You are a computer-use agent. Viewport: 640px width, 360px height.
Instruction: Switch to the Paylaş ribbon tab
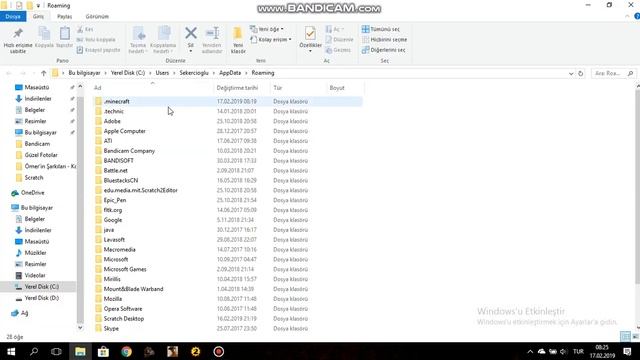click(x=64, y=16)
